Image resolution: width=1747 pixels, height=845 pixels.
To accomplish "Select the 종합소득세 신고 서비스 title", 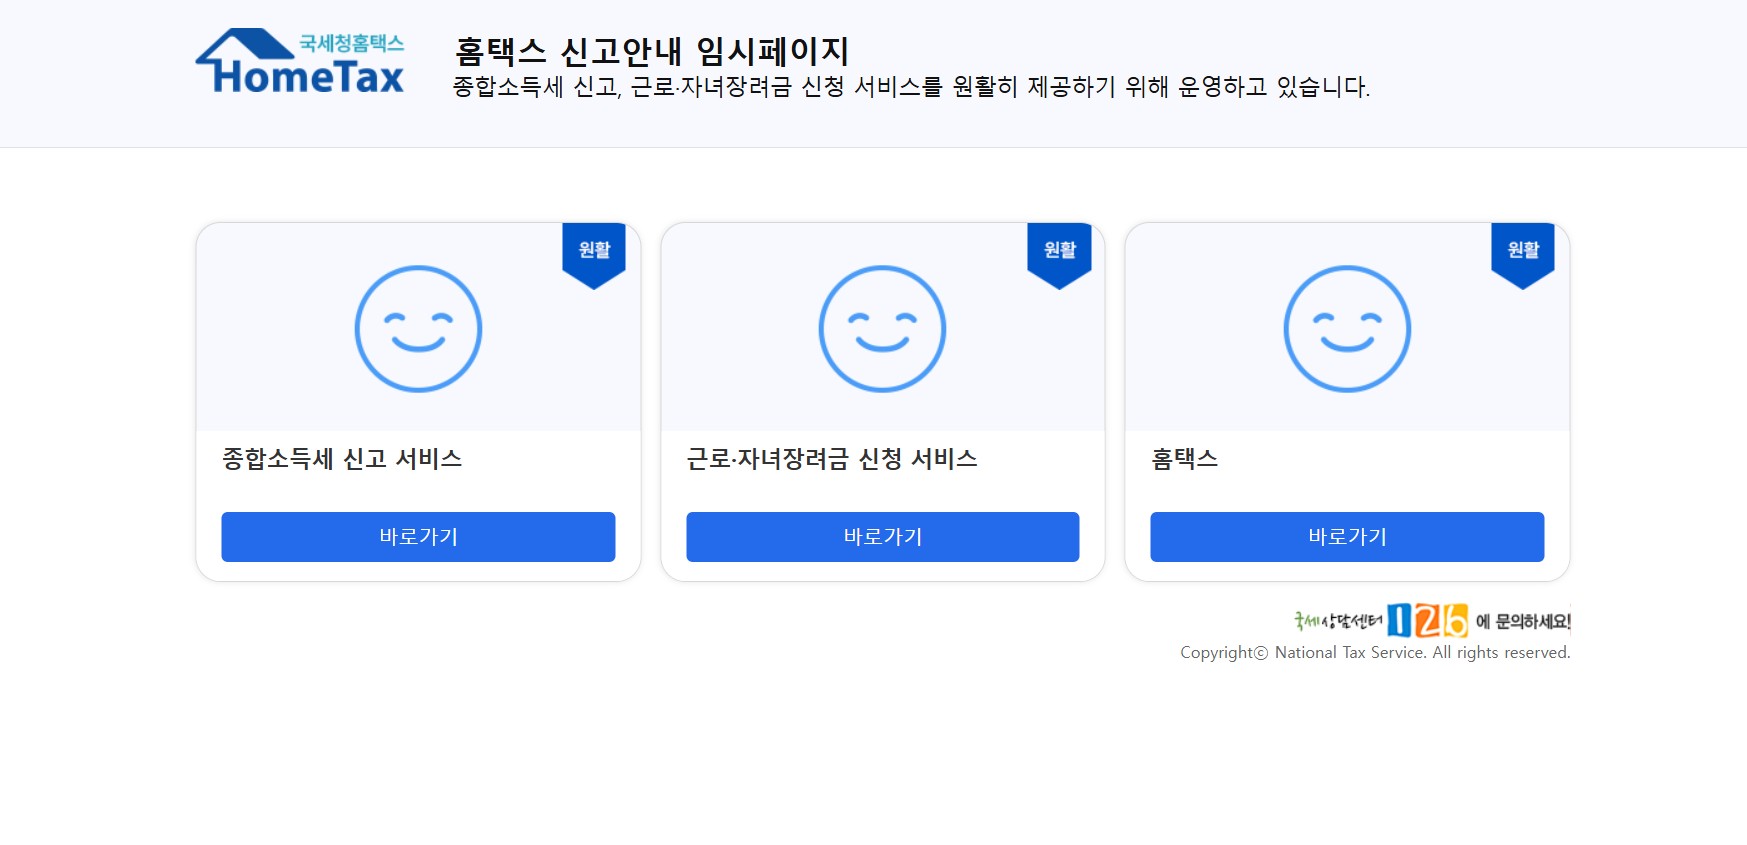I will point(343,460).
